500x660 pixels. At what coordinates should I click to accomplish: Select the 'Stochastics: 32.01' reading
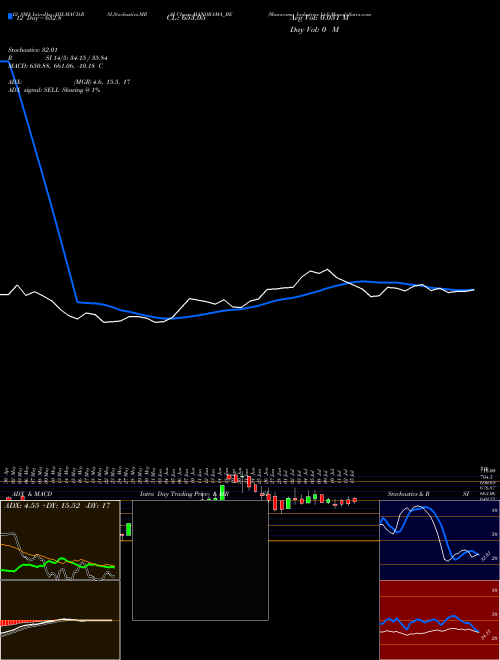[x=32, y=50]
